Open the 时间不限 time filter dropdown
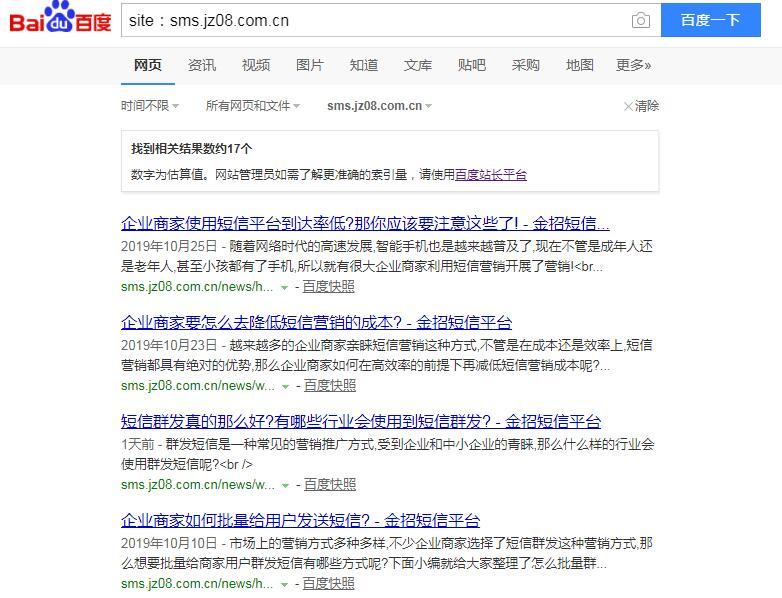Screen dimensions: 782x598 (x=150, y=106)
